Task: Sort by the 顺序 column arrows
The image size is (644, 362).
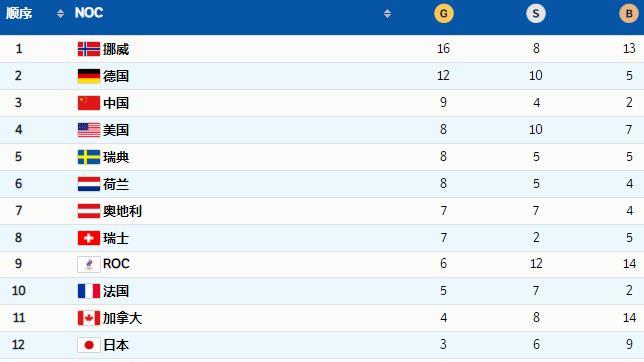Action: 60,14
